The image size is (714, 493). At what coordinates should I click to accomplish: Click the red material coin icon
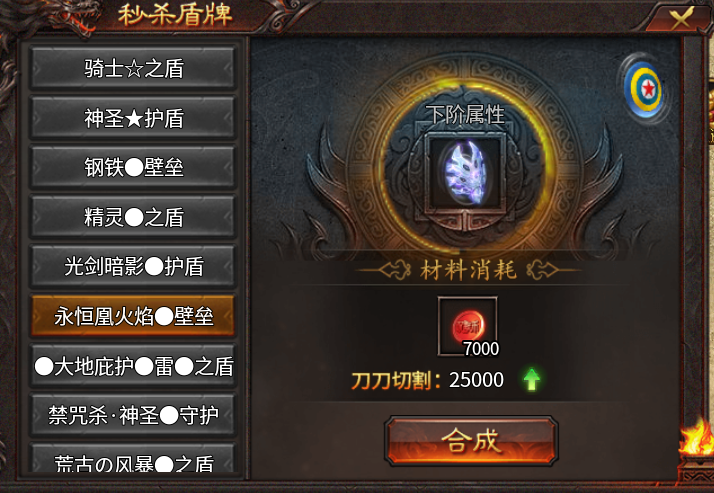point(468,326)
